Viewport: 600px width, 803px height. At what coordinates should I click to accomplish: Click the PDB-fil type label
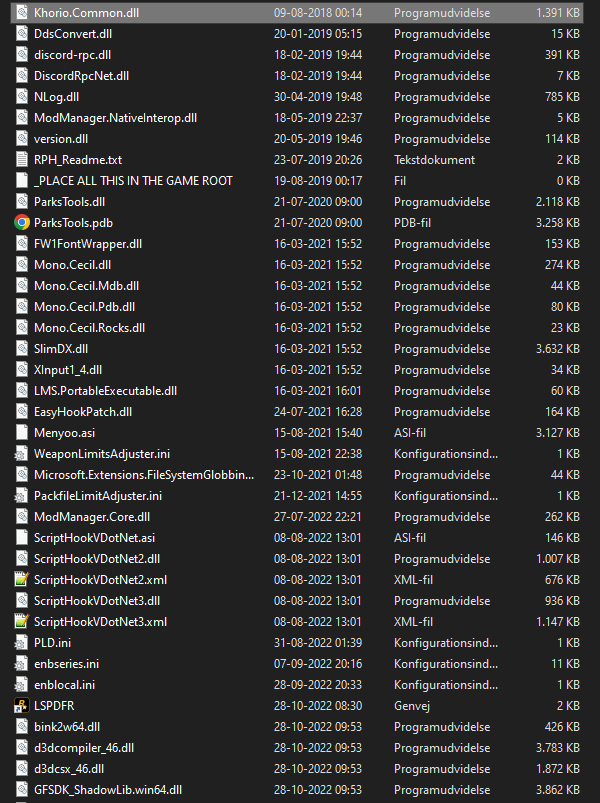coord(412,223)
